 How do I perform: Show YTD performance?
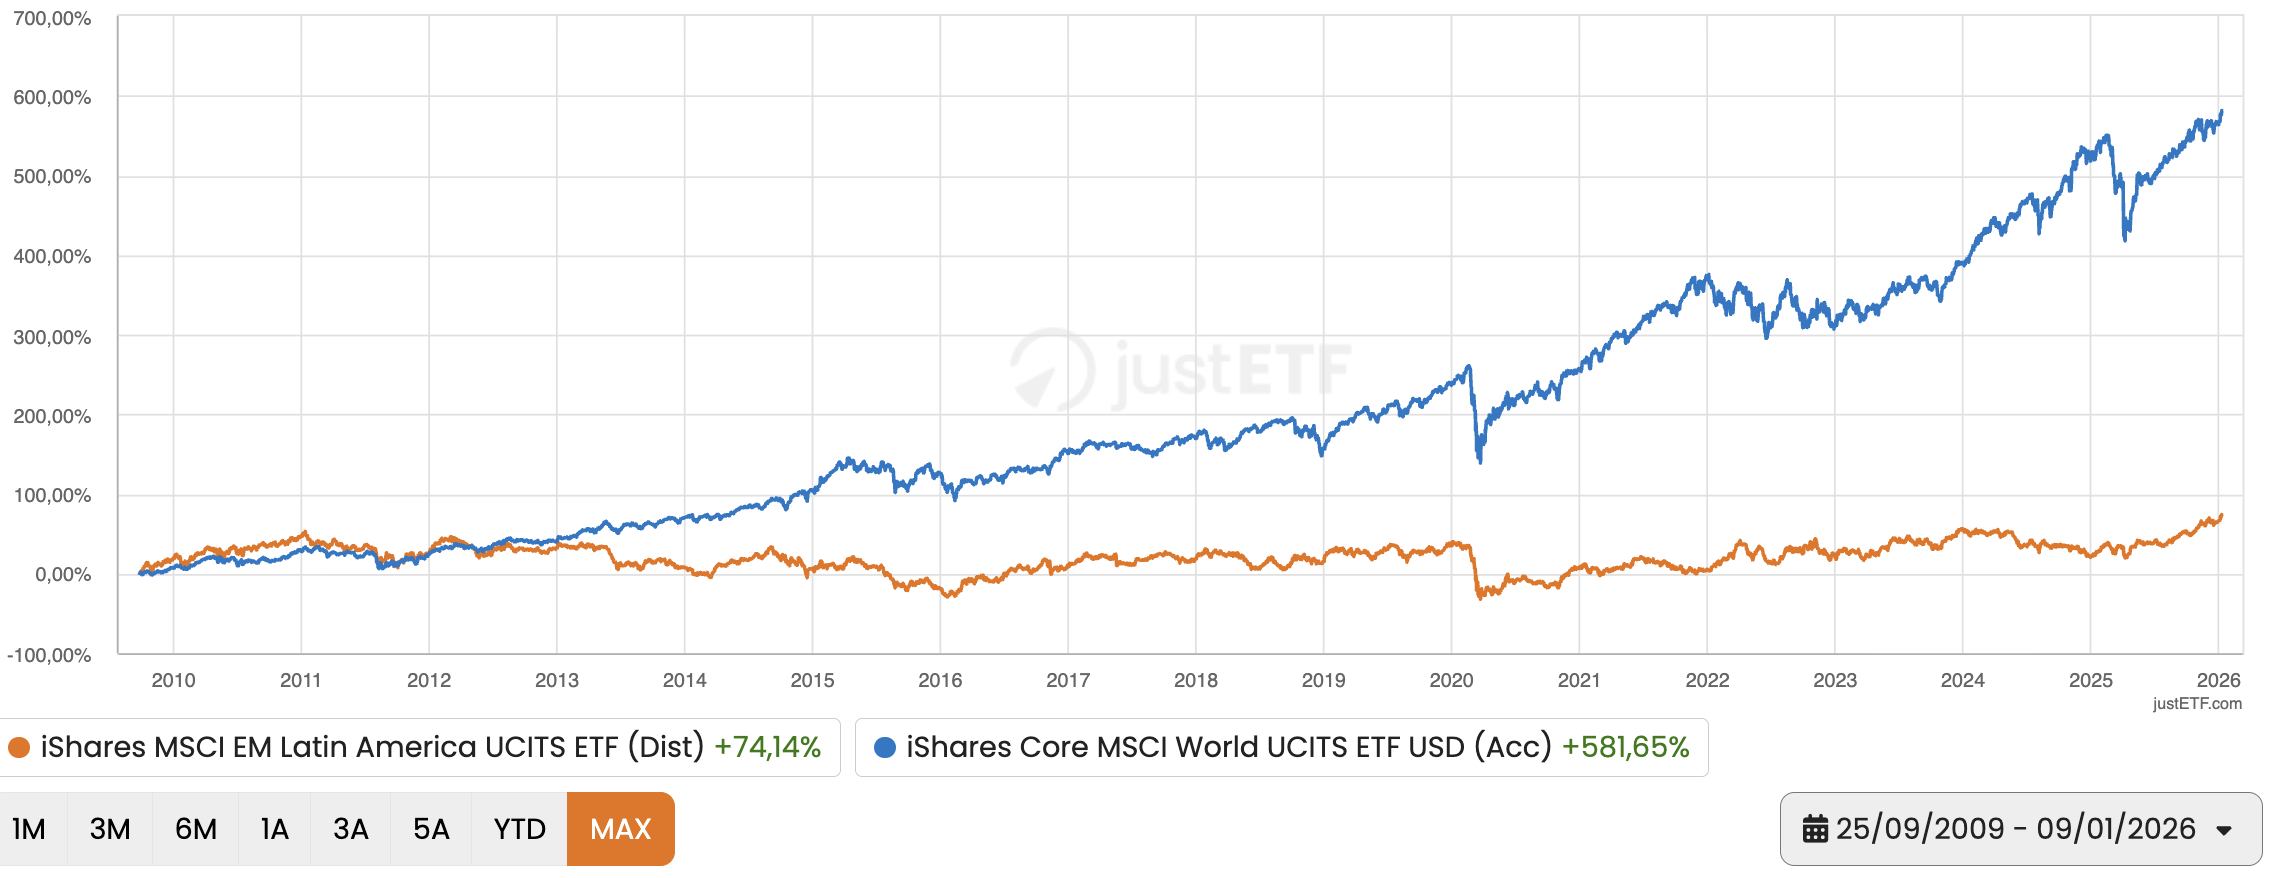520,829
